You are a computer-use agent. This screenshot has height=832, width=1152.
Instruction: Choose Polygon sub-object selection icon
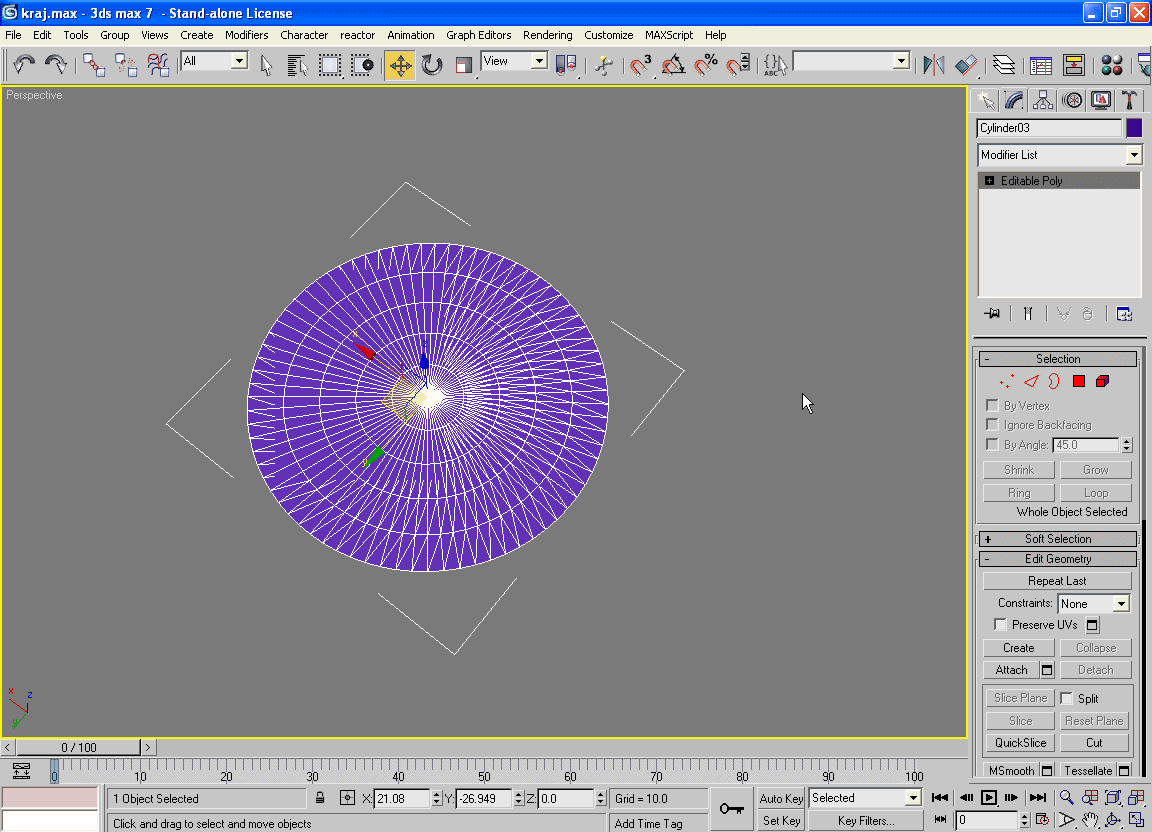click(1079, 381)
